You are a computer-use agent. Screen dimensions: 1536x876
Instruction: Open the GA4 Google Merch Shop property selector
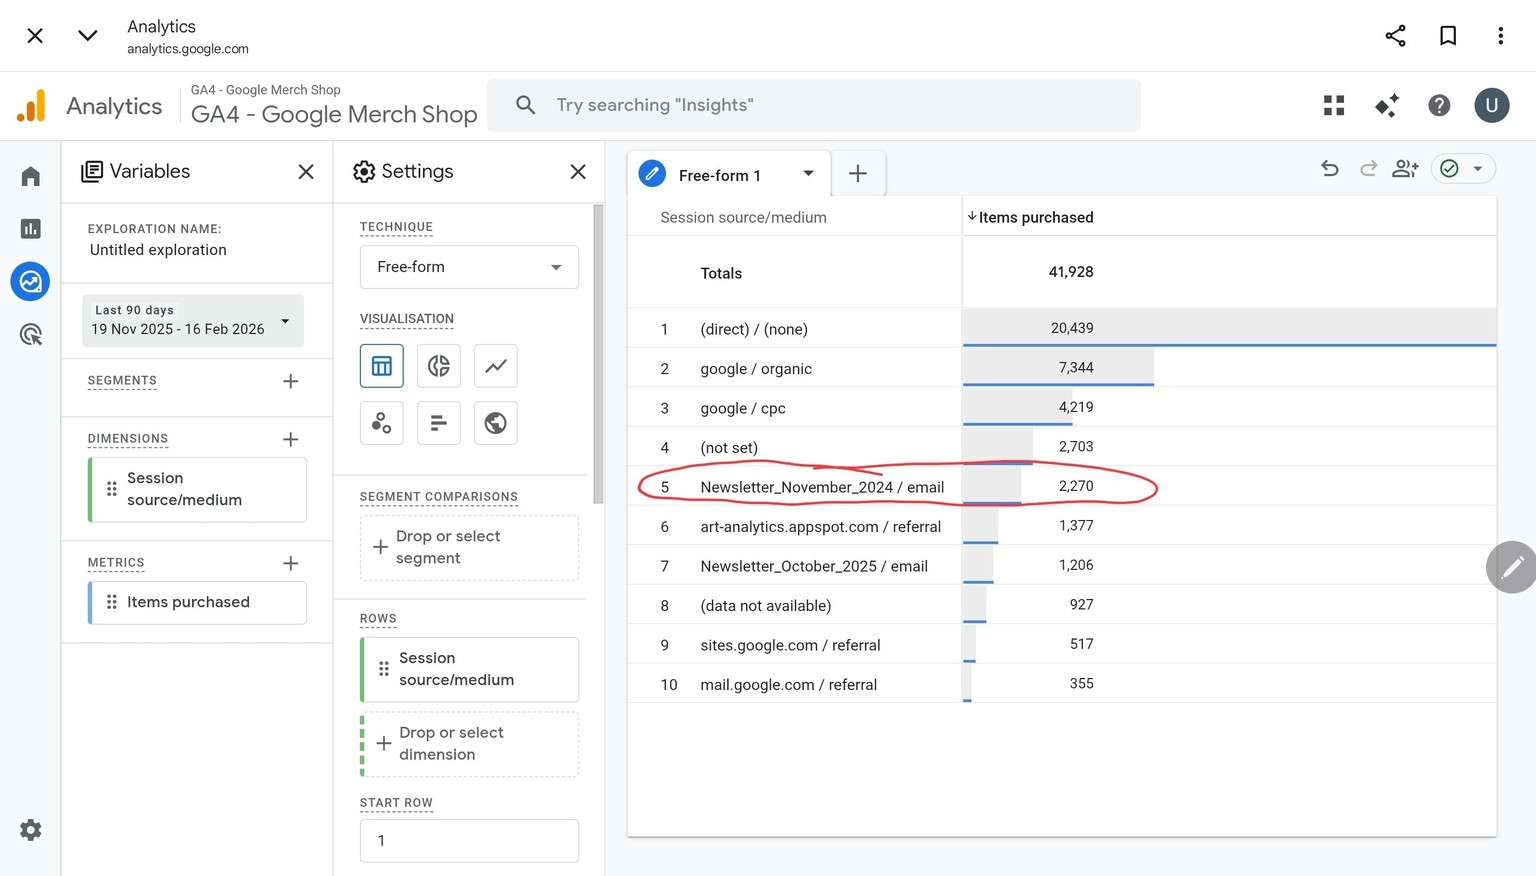pyautogui.click(x=334, y=105)
